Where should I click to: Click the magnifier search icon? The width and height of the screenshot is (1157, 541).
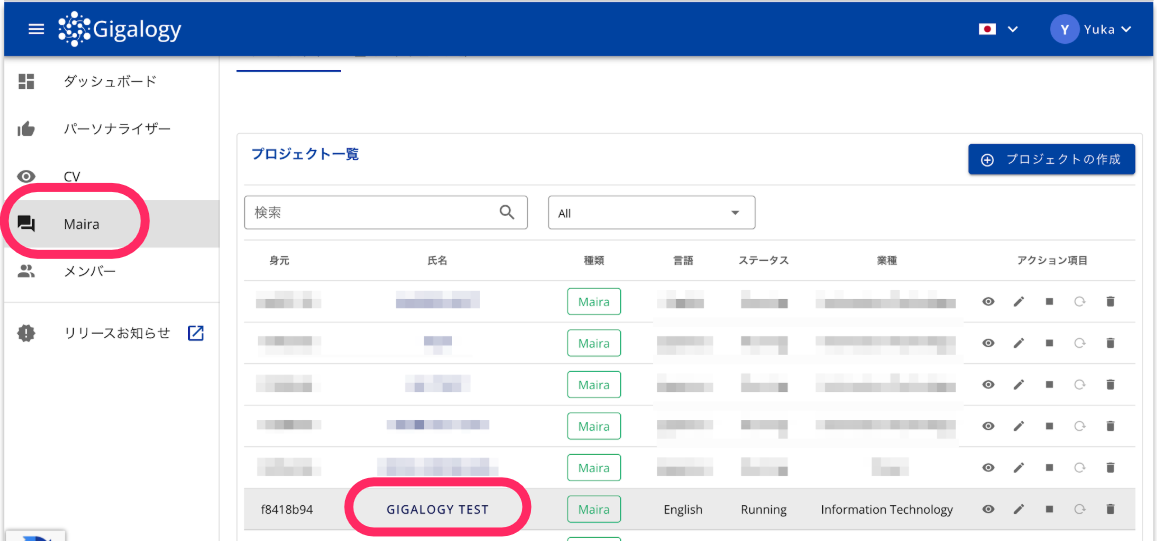[x=507, y=213]
